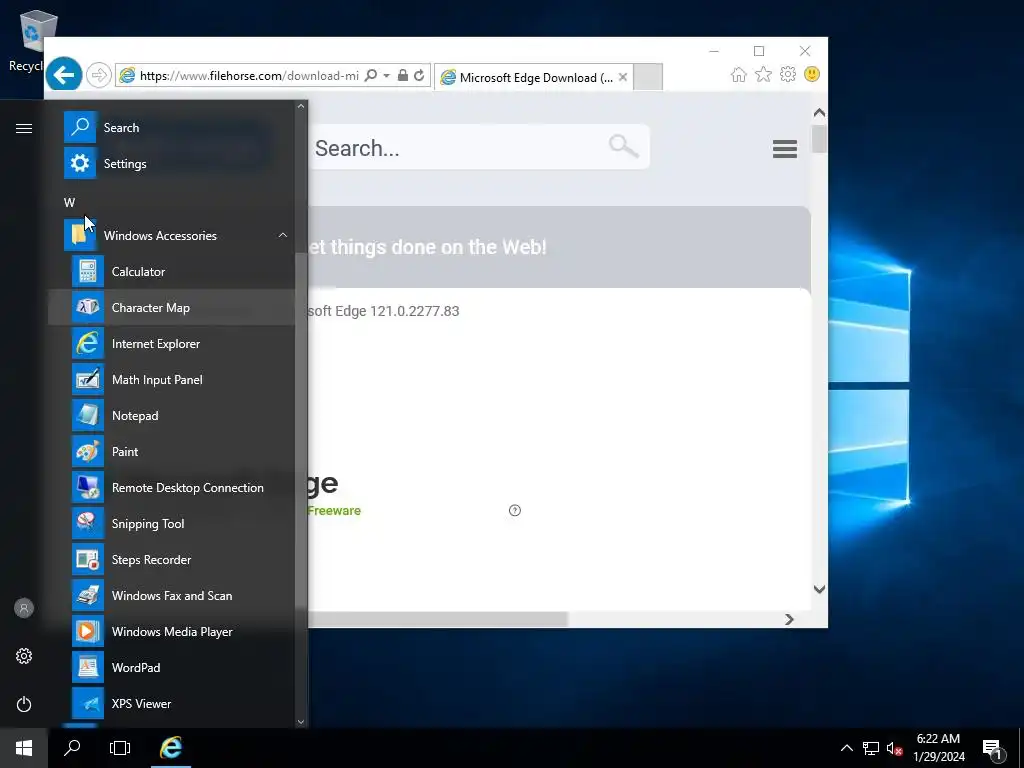View the security lock report icon
The height and width of the screenshot is (768, 1024).
tap(403, 76)
